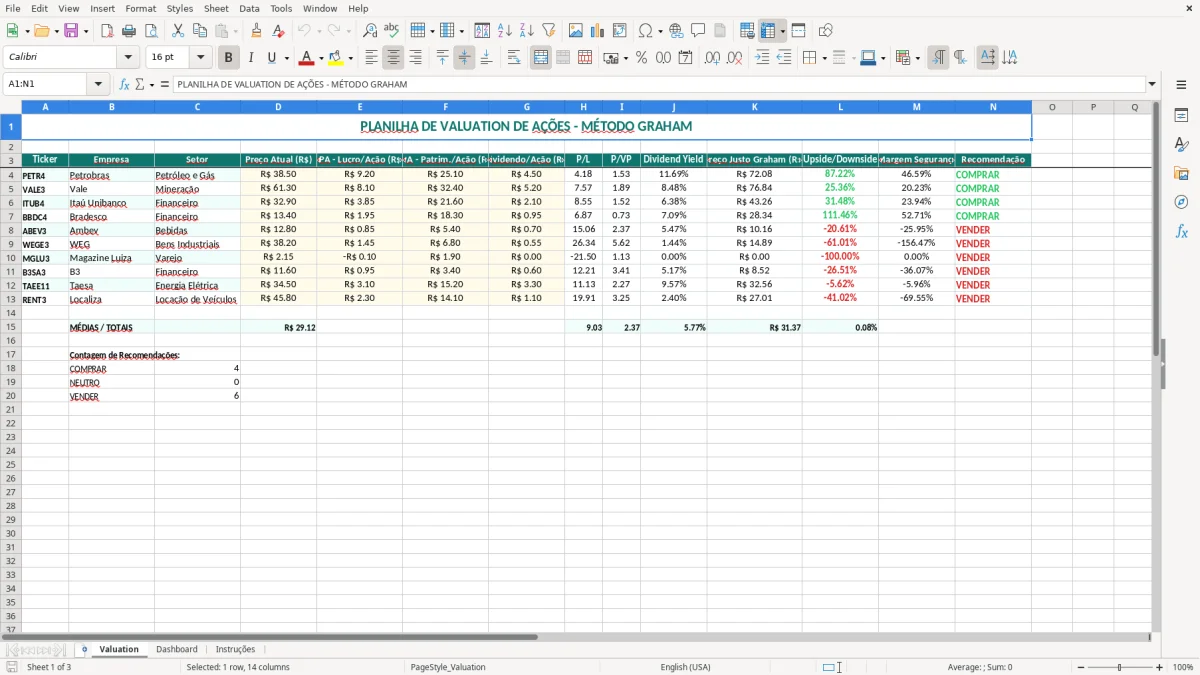Viewport: 1200px width, 675px height.
Task: Open Borders dropdown arrow
Action: point(825,58)
